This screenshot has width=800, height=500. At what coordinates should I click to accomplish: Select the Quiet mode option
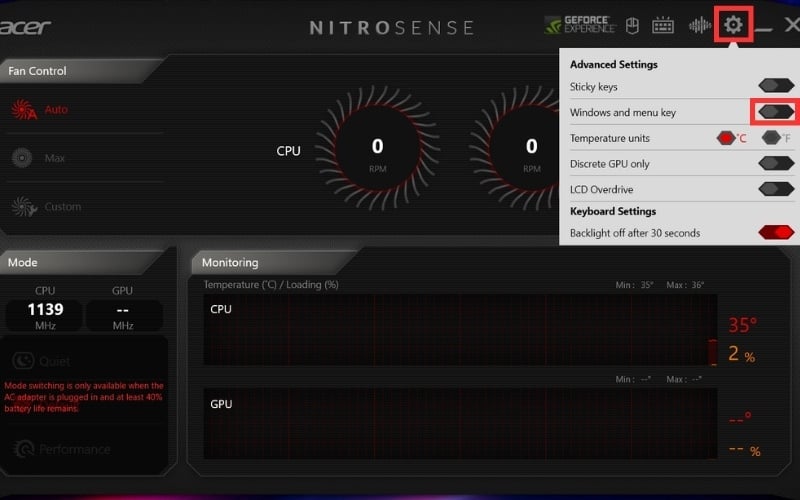pos(41,361)
